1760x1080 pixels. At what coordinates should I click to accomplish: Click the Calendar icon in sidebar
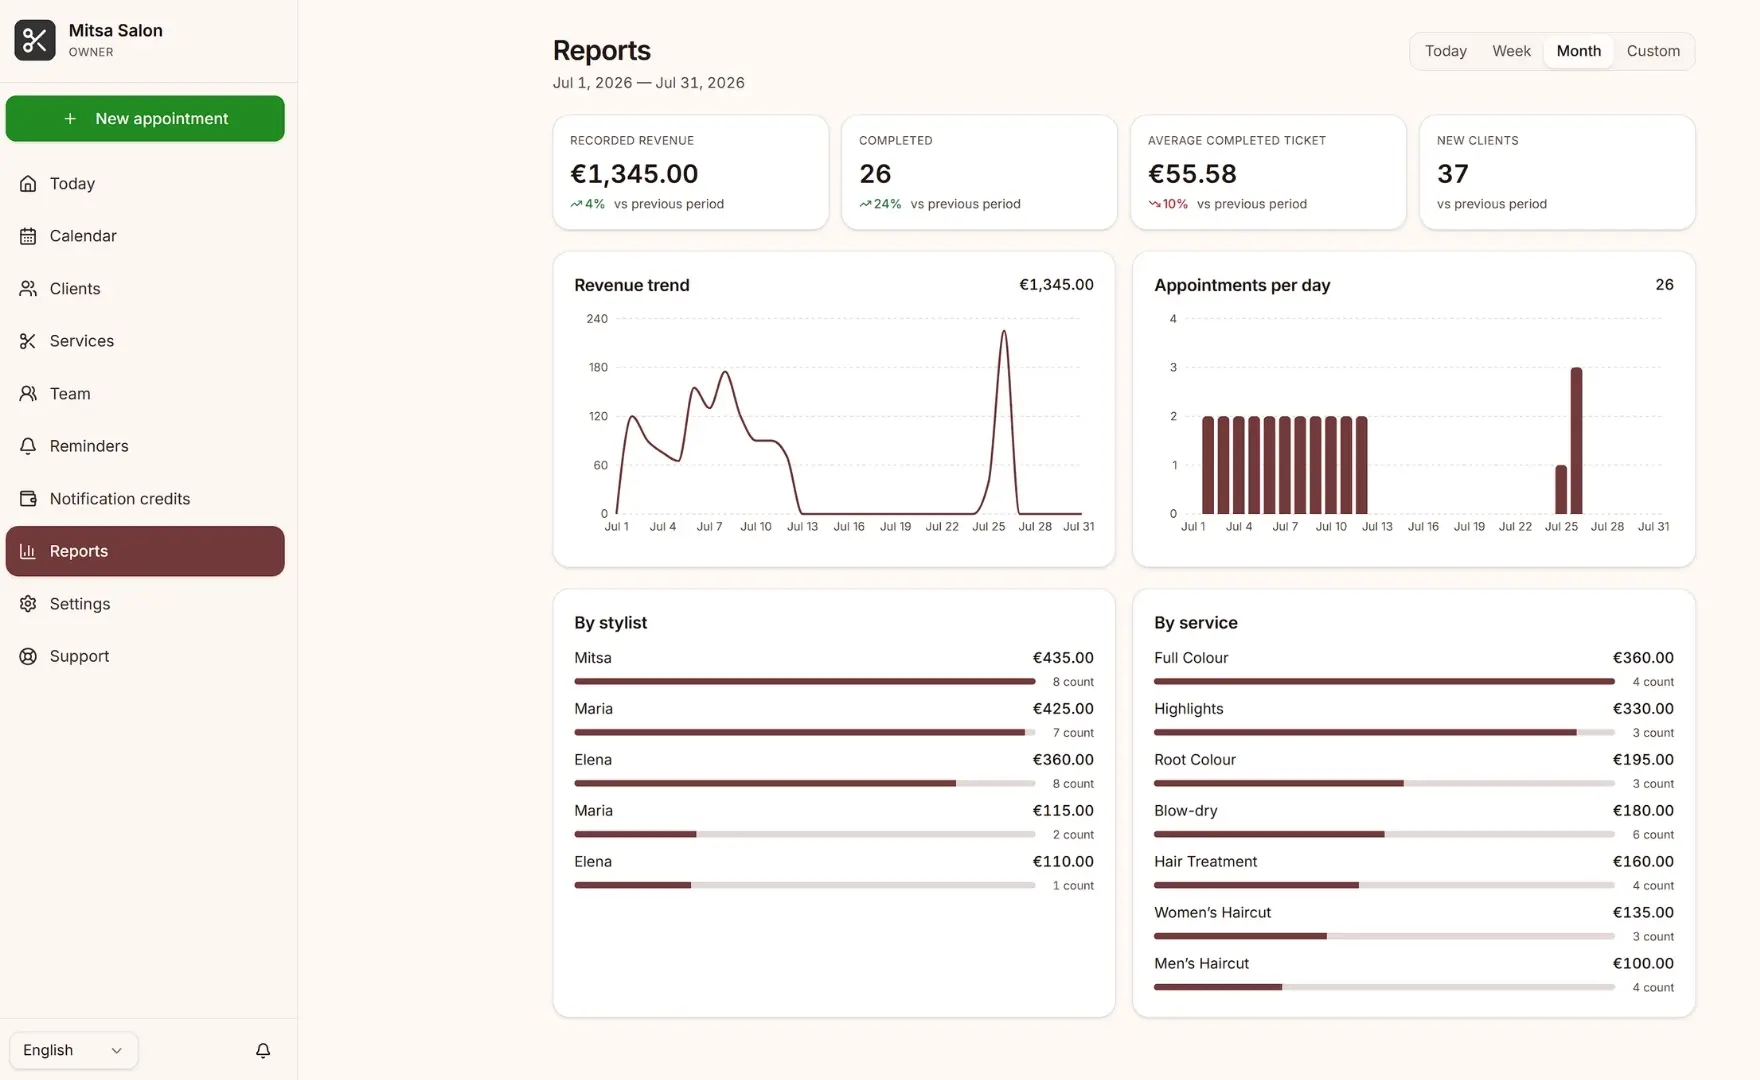tap(28, 236)
